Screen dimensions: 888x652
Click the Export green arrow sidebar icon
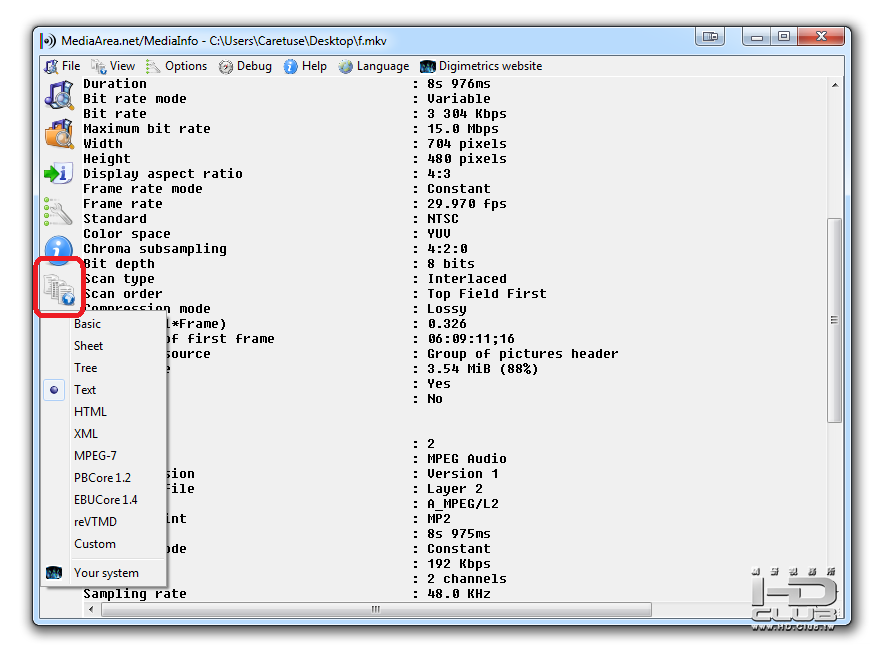click(58, 173)
